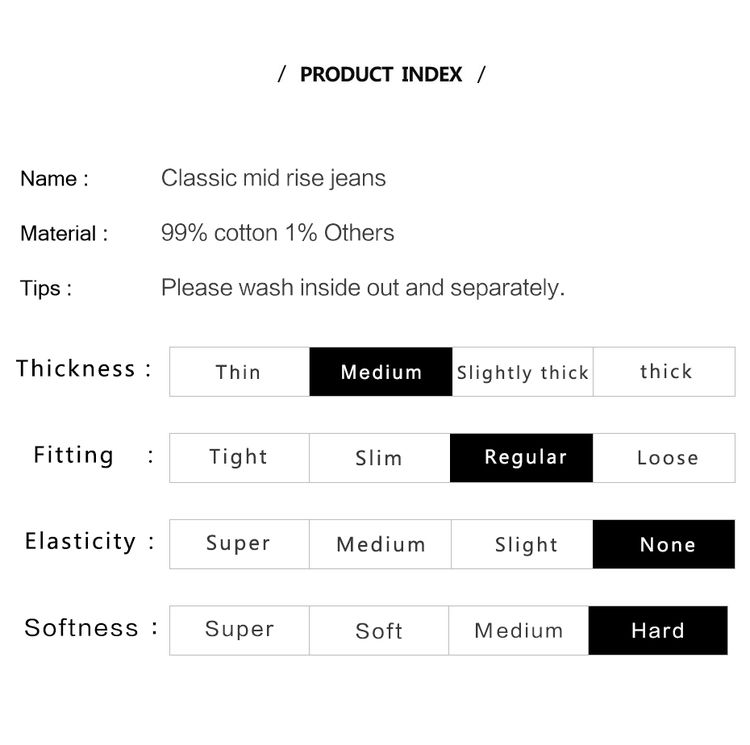Click the highlighted Hard softness cell
Screen dimensions: 750x745
coord(658,630)
